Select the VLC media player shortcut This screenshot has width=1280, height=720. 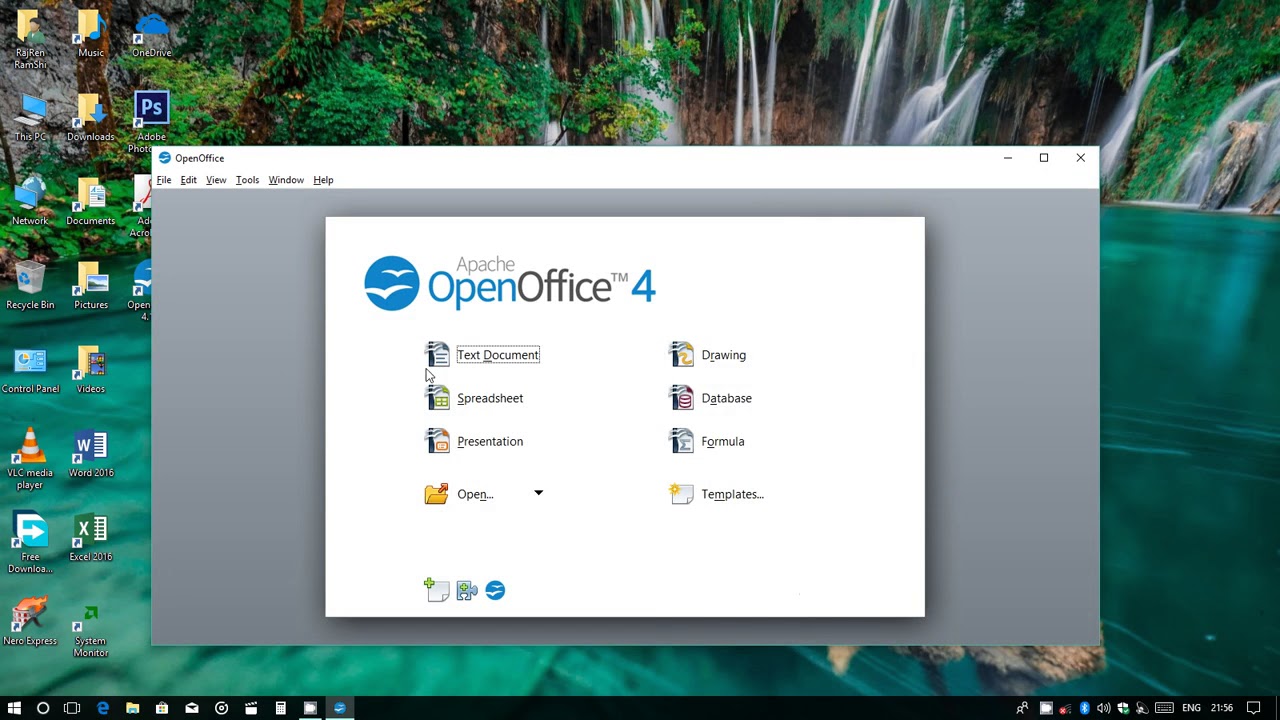[30, 458]
